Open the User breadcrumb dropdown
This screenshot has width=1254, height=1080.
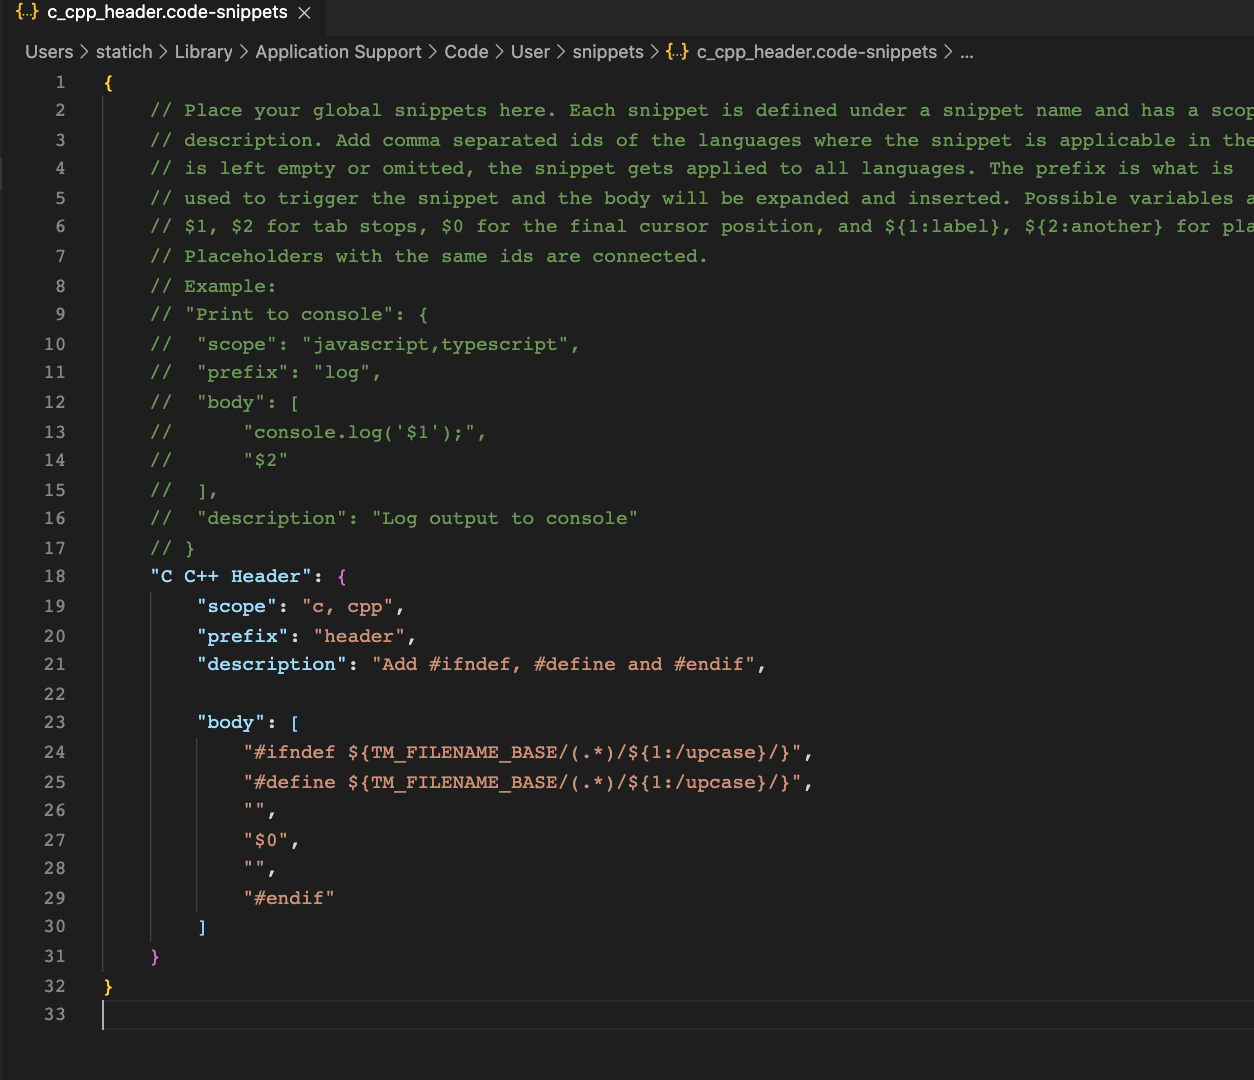point(530,52)
